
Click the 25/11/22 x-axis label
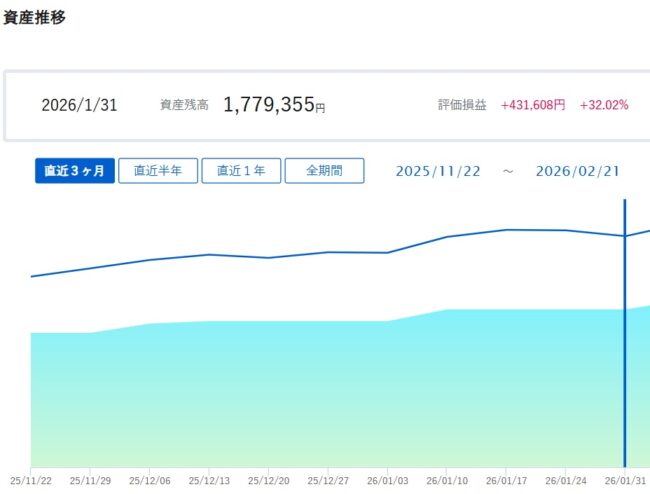pyautogui.click(x=30, y=479)
